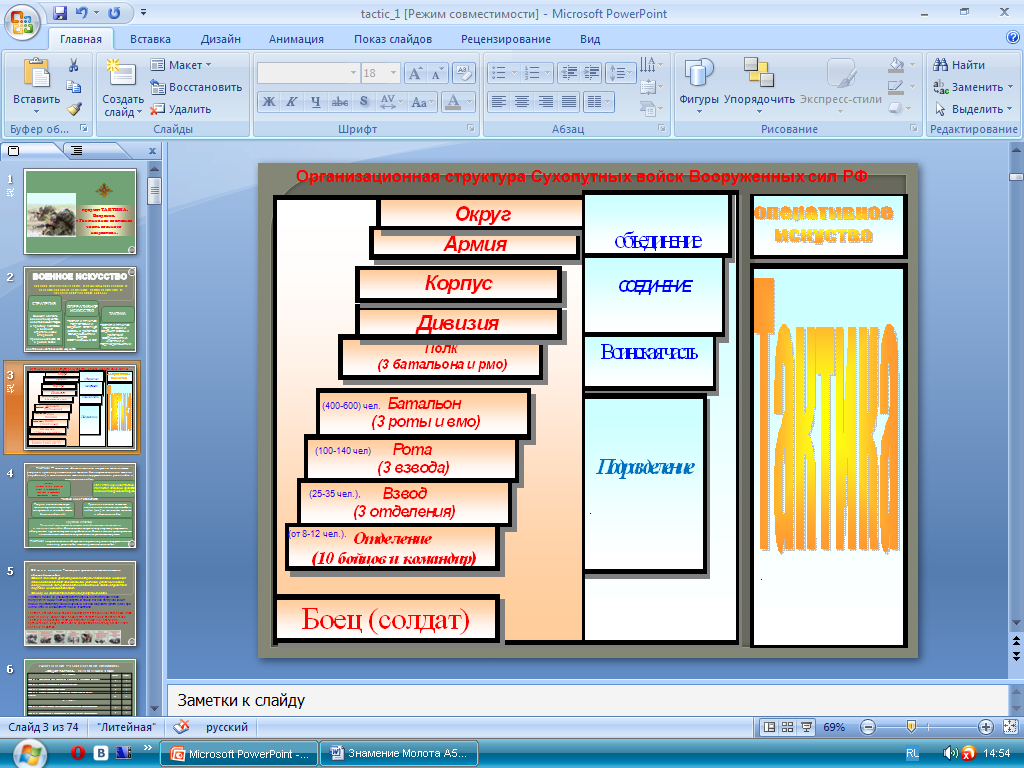
Task: Adjust the zoom slider handle
Action: tap(912, 727)
